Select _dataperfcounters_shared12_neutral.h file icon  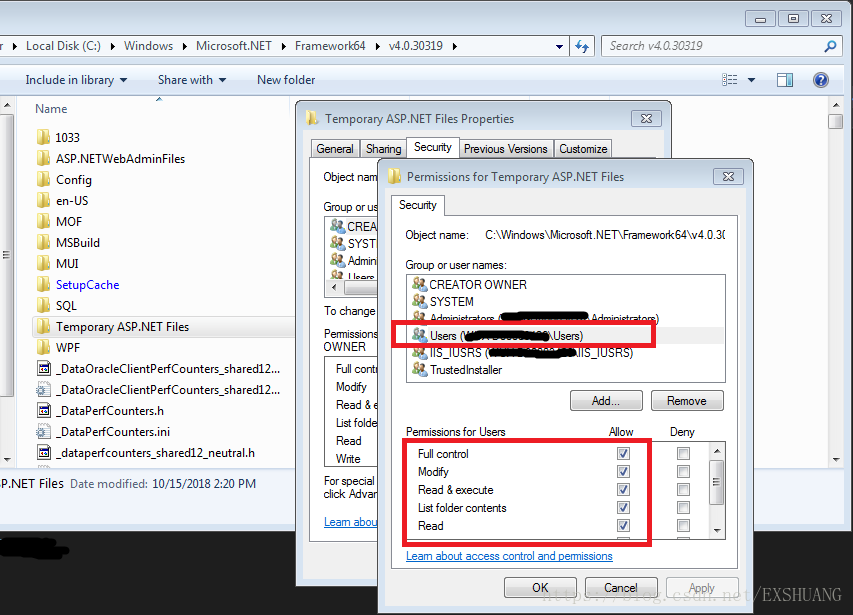tap(44, 452)
